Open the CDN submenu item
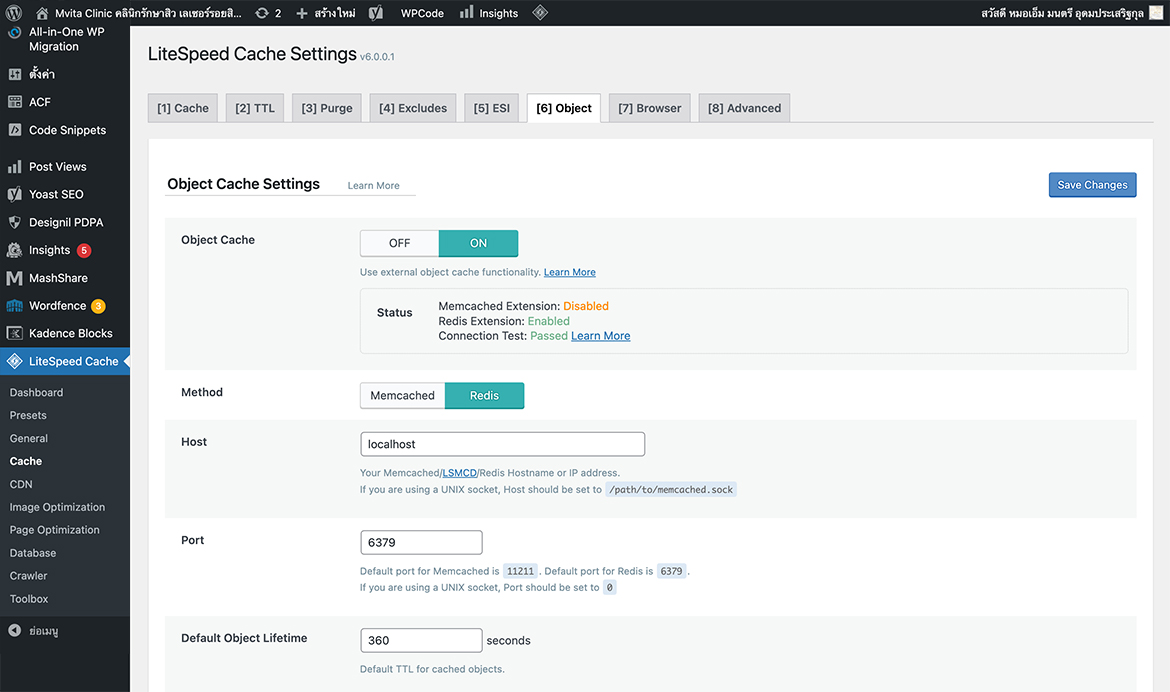 21,484
